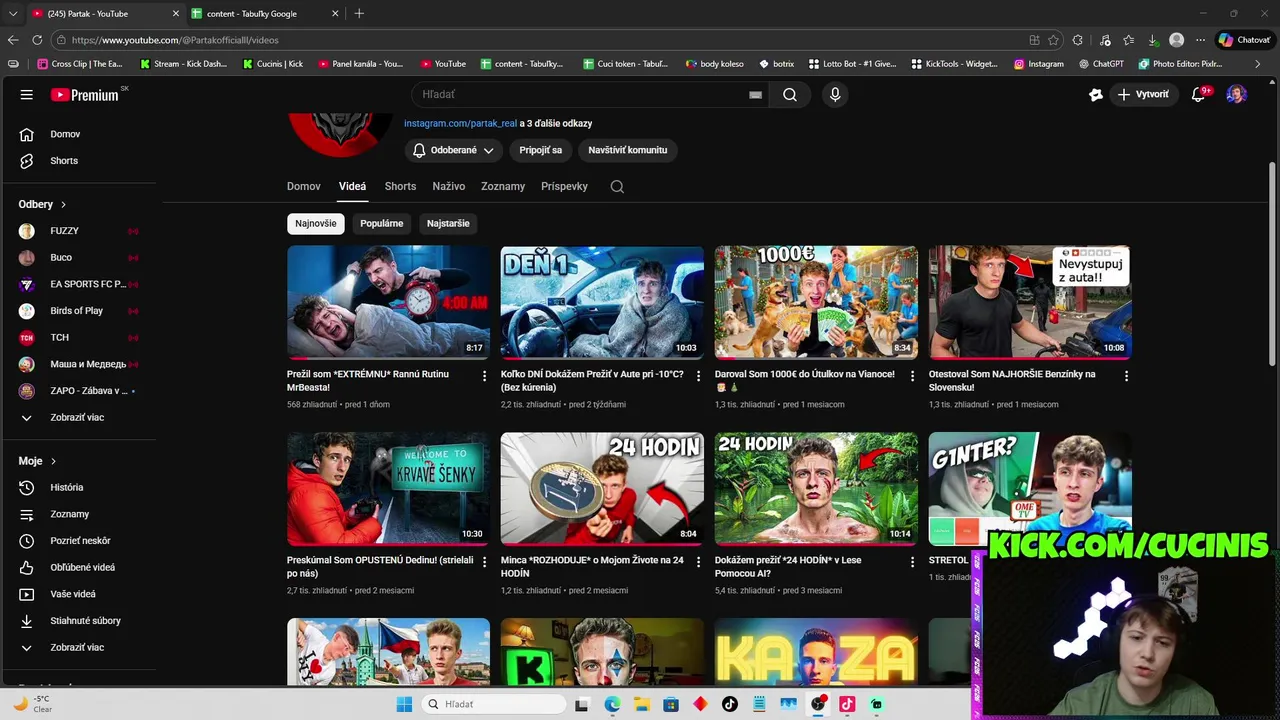Viewport: 1280px width, 720px height.
Task: Switch to the Domov channel tab
Action: pyautogui.click(x=304, y=186)
